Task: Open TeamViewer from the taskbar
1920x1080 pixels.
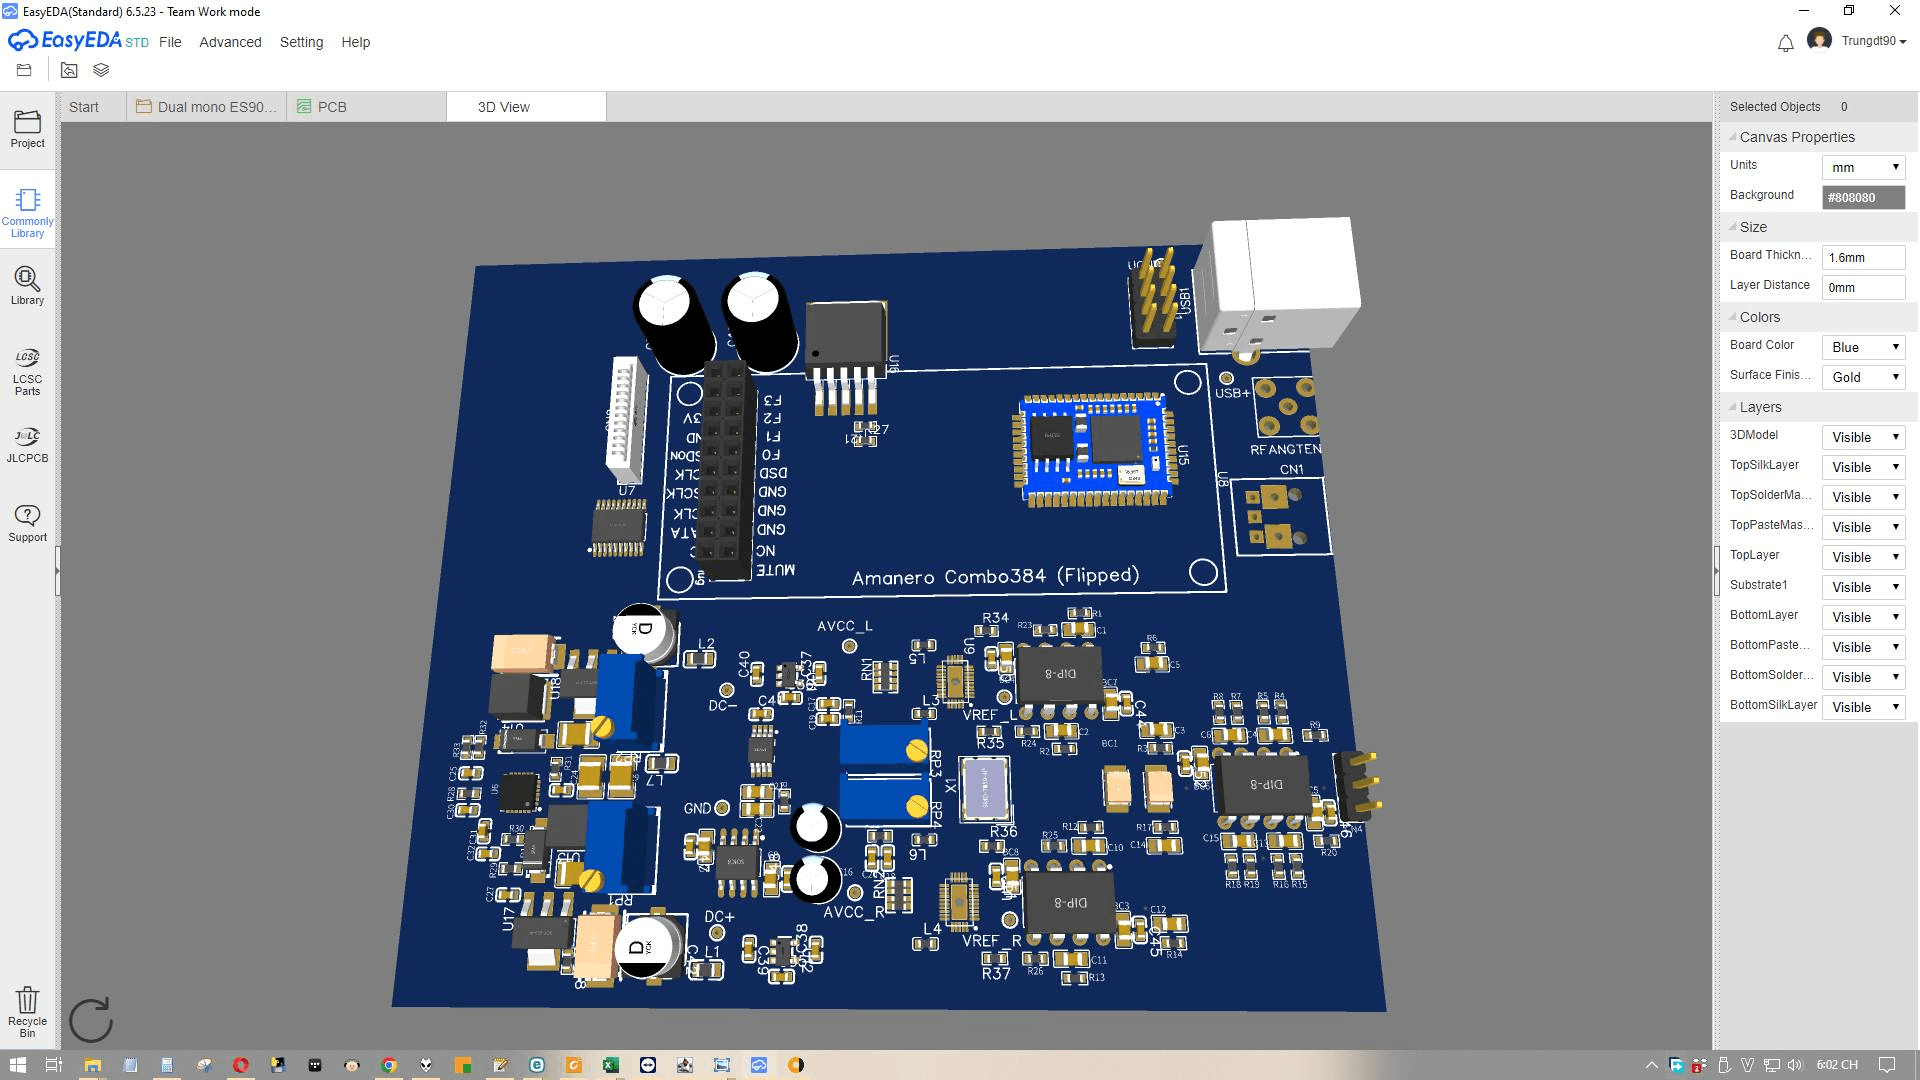Action: coord(647,1065)
